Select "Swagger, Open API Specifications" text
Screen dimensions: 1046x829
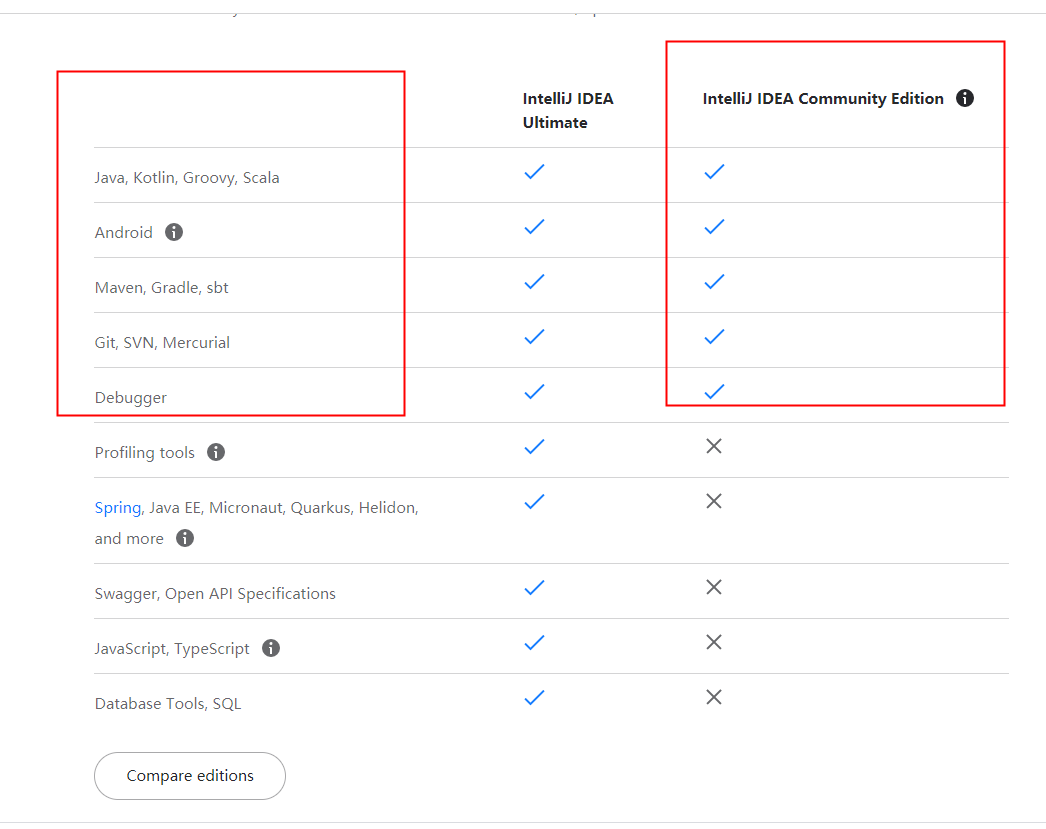(x=215, y=593)
